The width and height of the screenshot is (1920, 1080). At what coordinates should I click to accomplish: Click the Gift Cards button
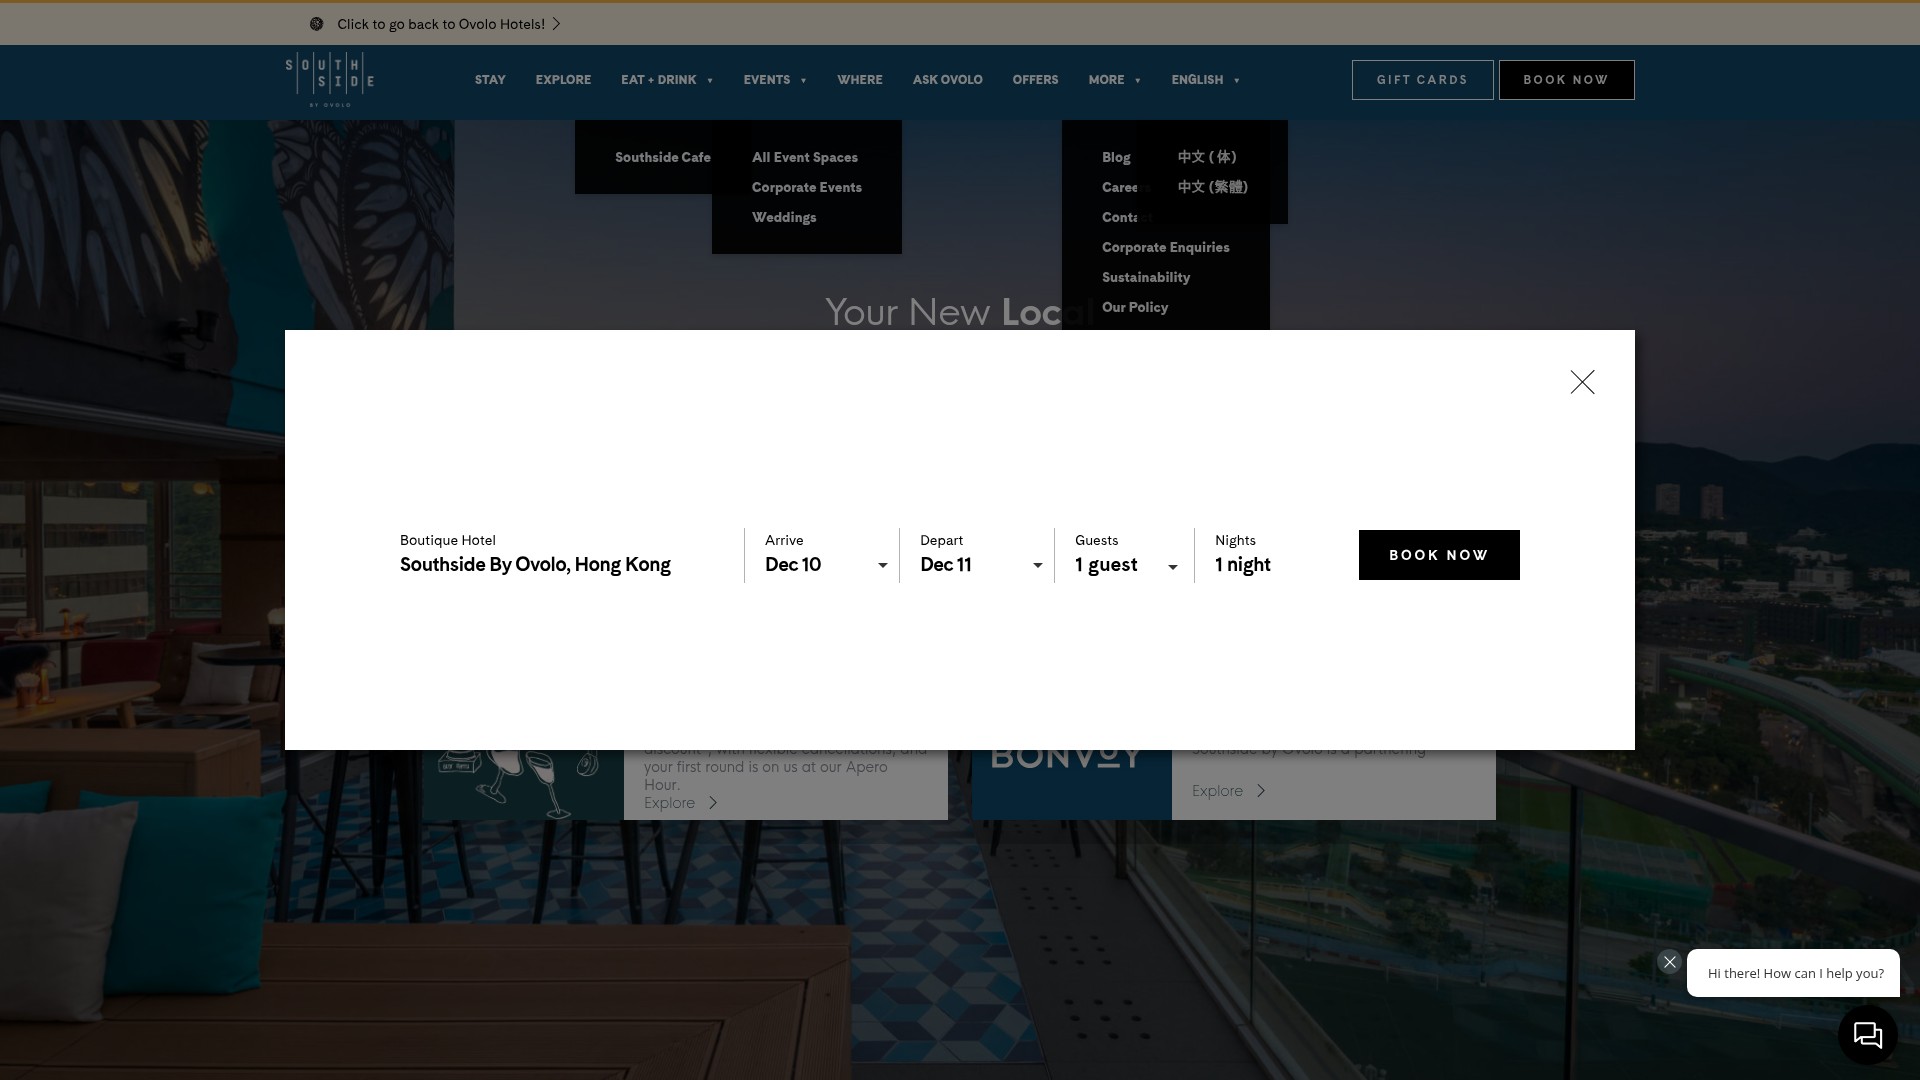coord(1422,80)
